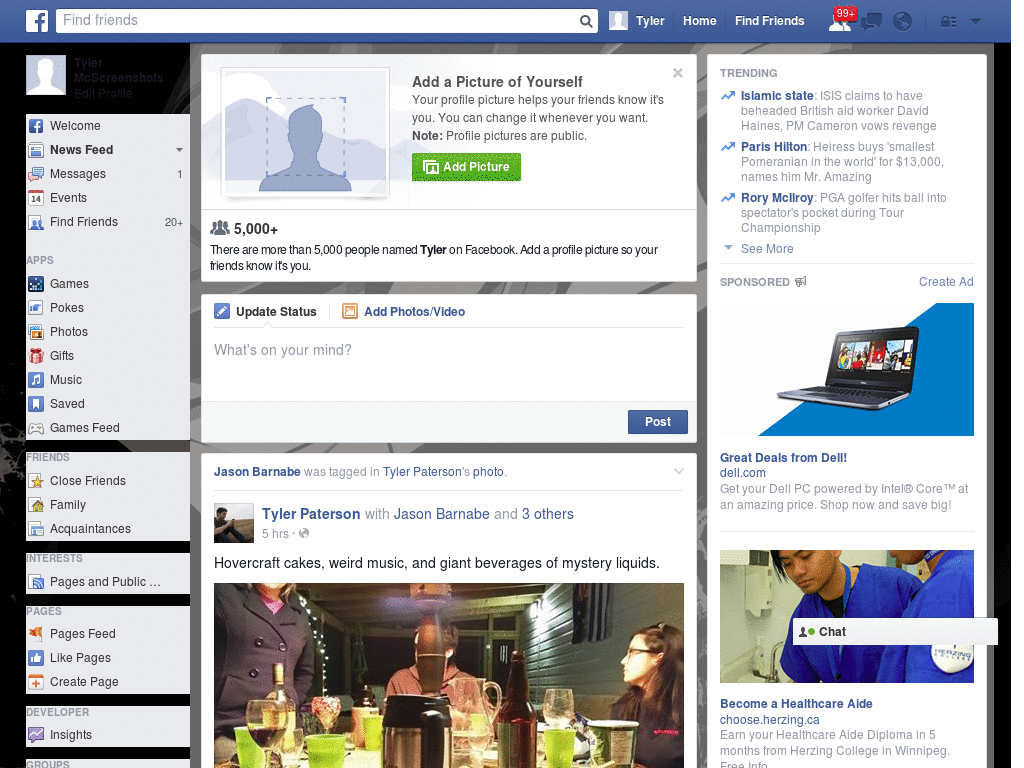1024x768 pixels.
Task: Open the Chat bar
Action: pos(895,632)
